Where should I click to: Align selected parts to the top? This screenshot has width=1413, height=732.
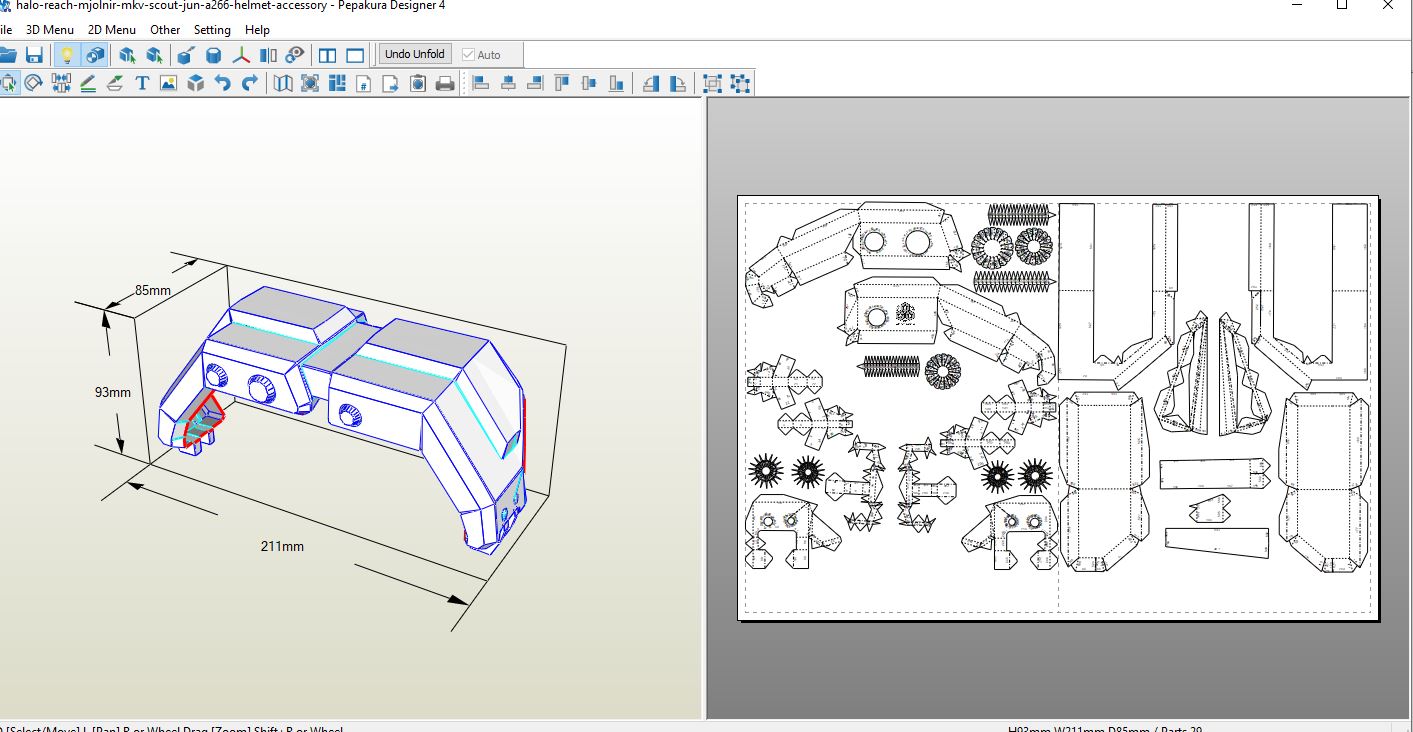562,83
